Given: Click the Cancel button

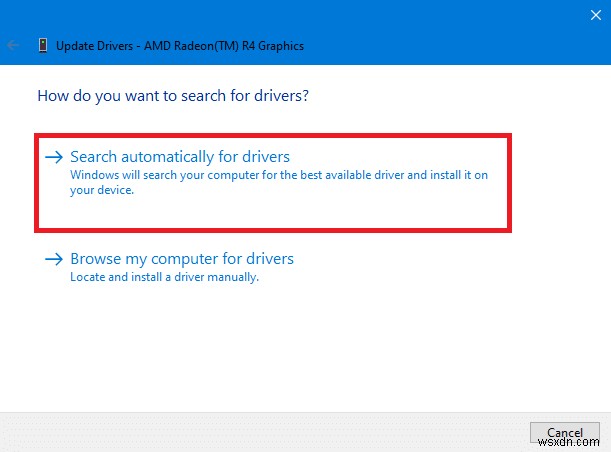Looking at the screenshot, I should tap(565, 433).
